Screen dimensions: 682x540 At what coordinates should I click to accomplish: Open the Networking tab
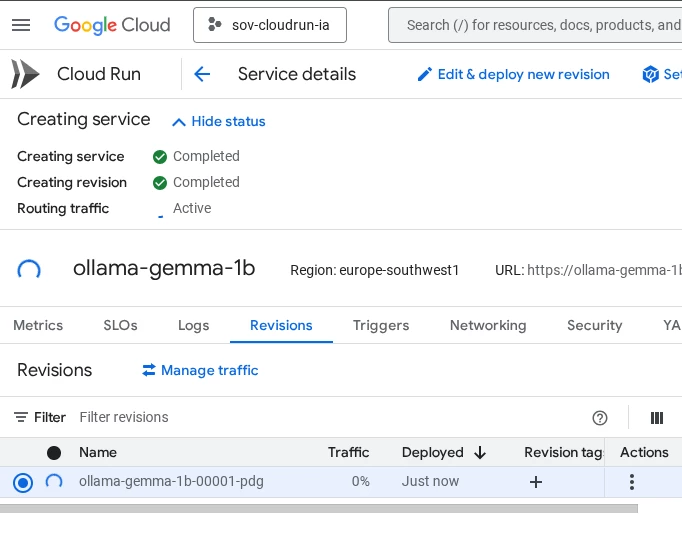click(x=488, y=325)
